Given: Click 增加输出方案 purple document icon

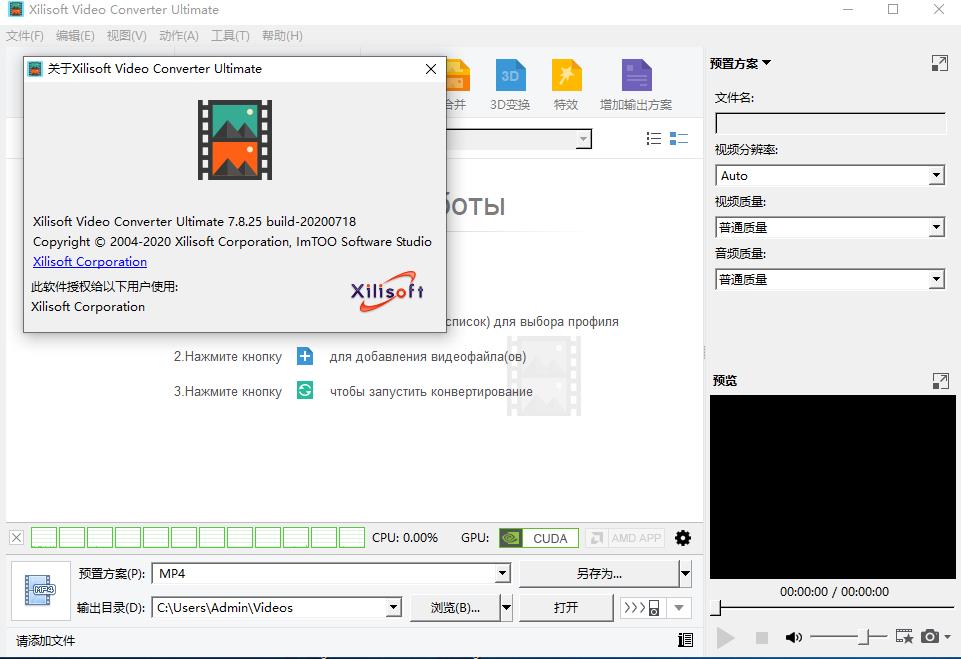Looking at the screenshot, I should point(636,75).
